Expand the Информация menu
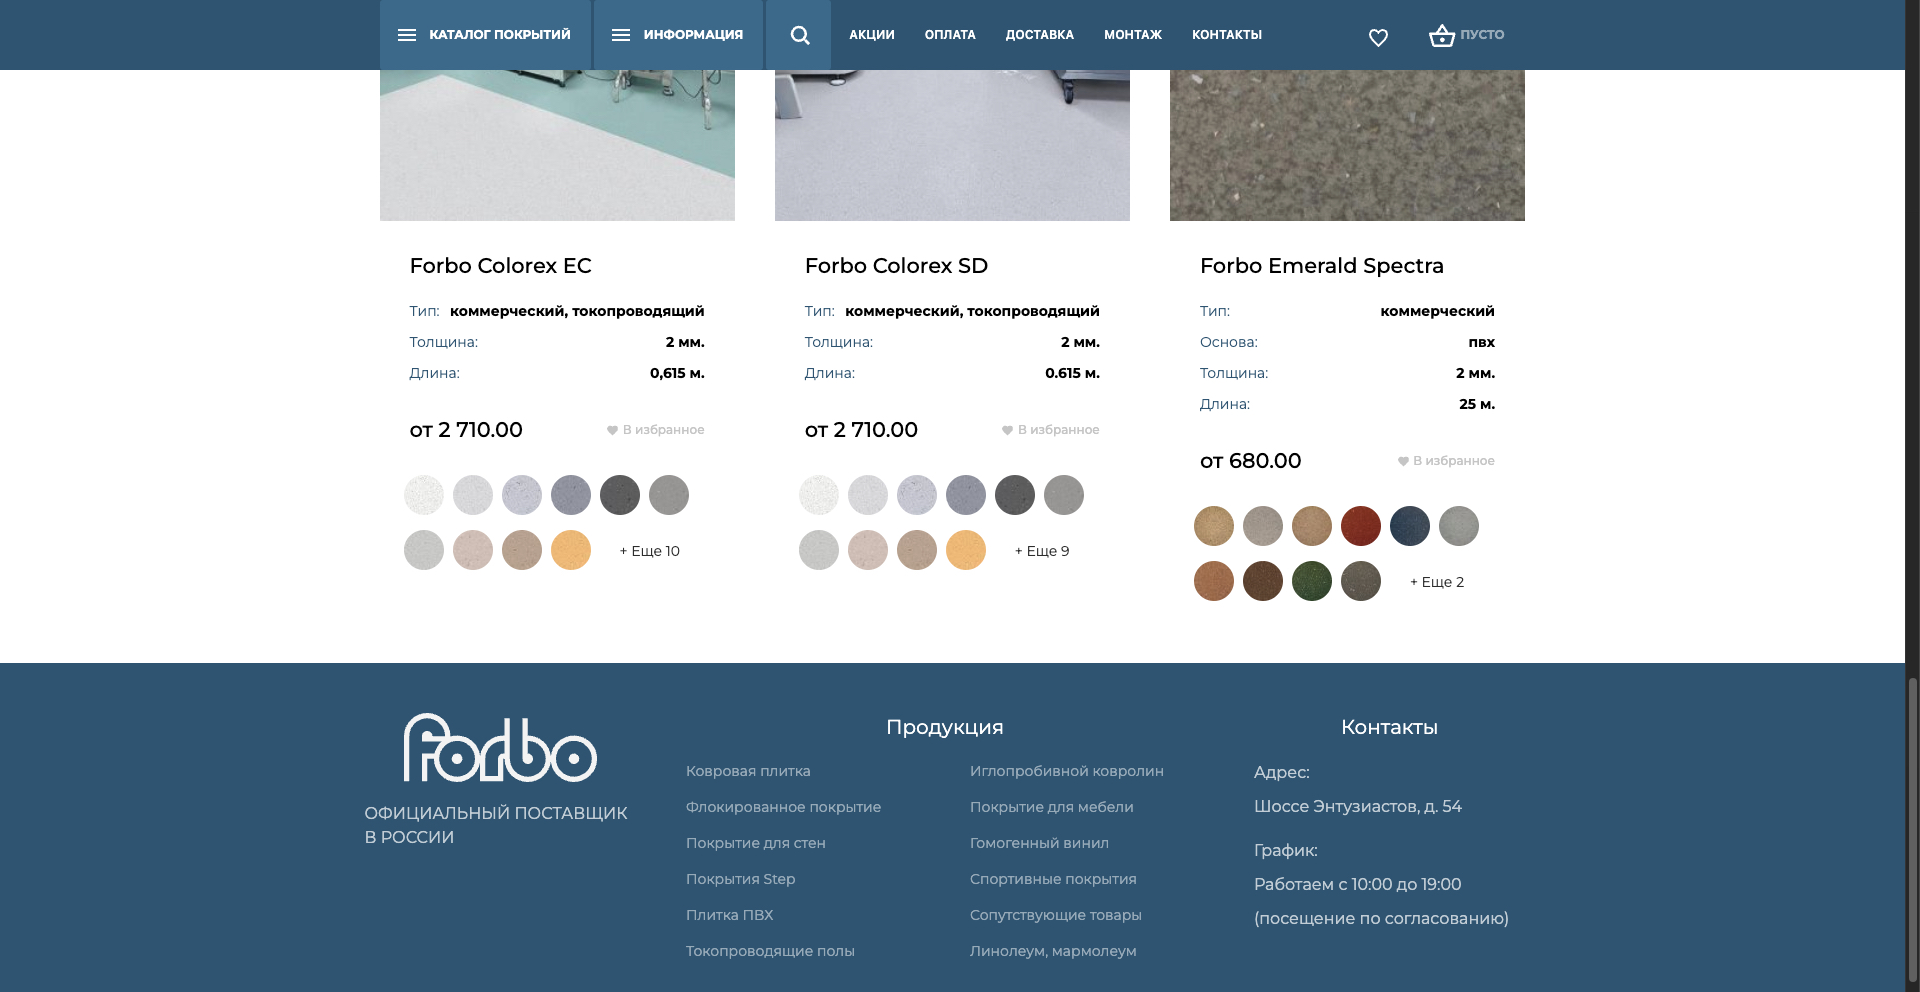1920x992 pixels. [678, 35]
